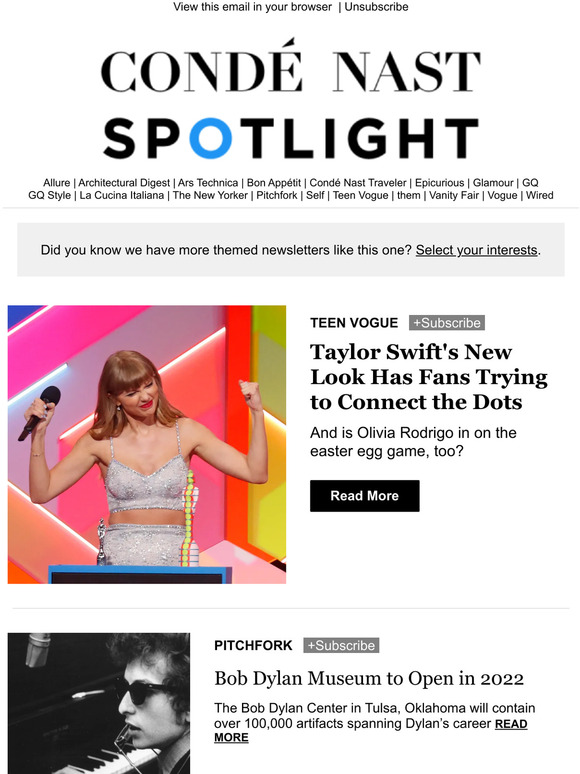Go to Bon Appétit link
The image size is (580, 774).
[x=273, y=183]
